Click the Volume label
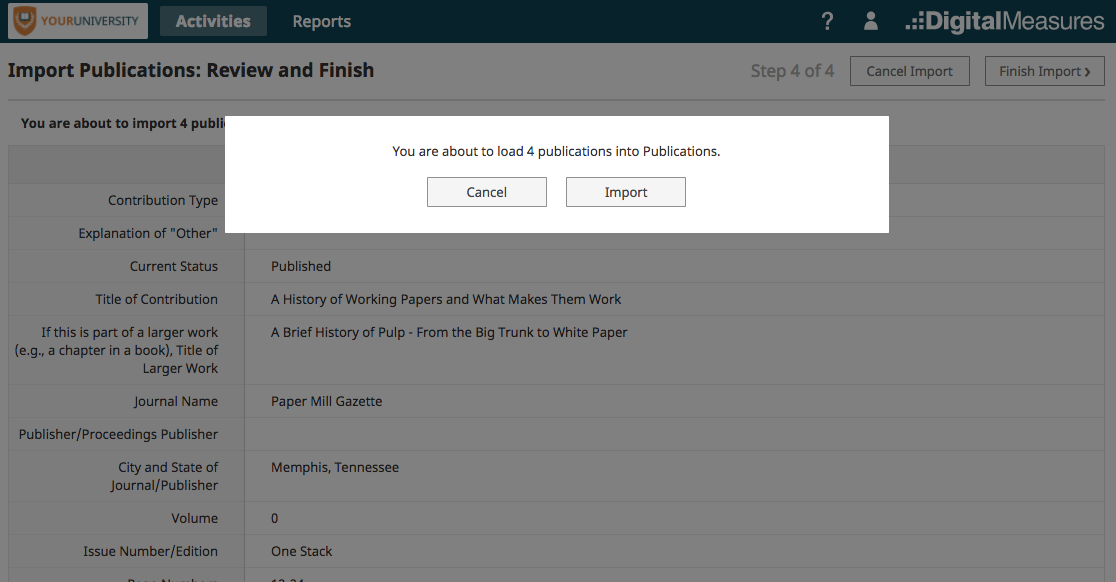The image size is (1116, 582). coord(194,519)
